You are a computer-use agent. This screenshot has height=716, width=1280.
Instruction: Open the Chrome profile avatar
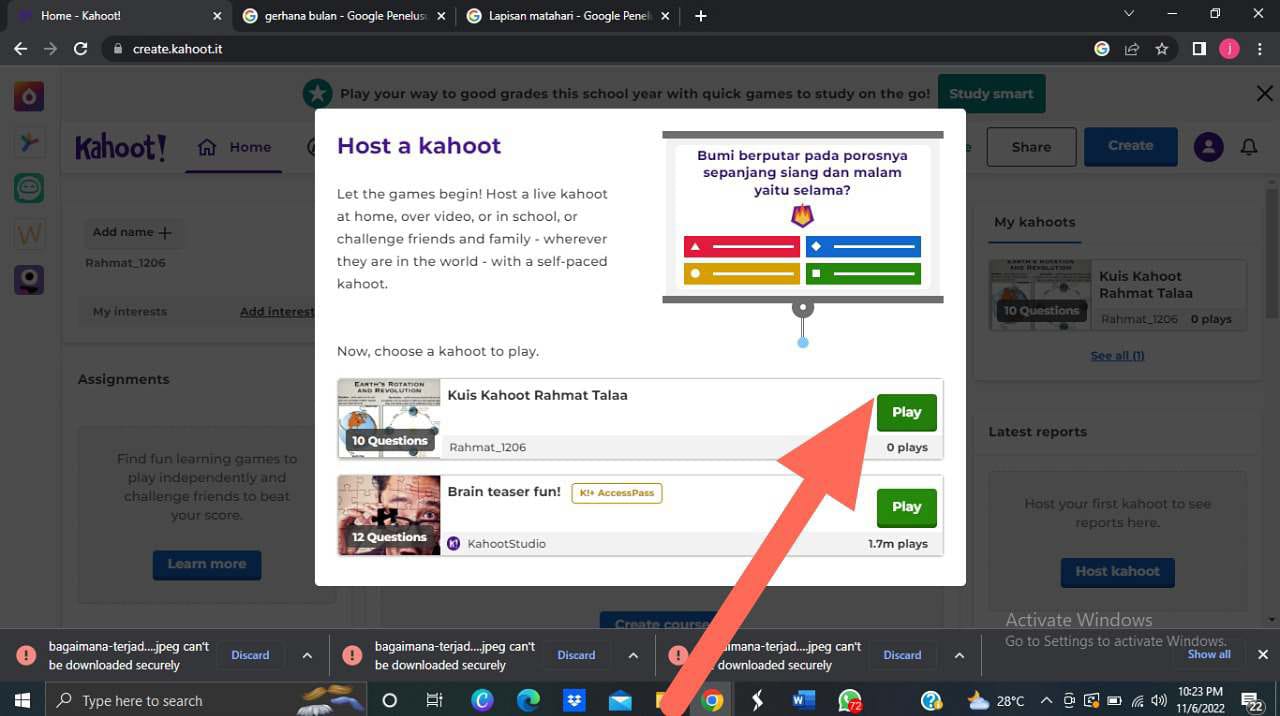1229,48
